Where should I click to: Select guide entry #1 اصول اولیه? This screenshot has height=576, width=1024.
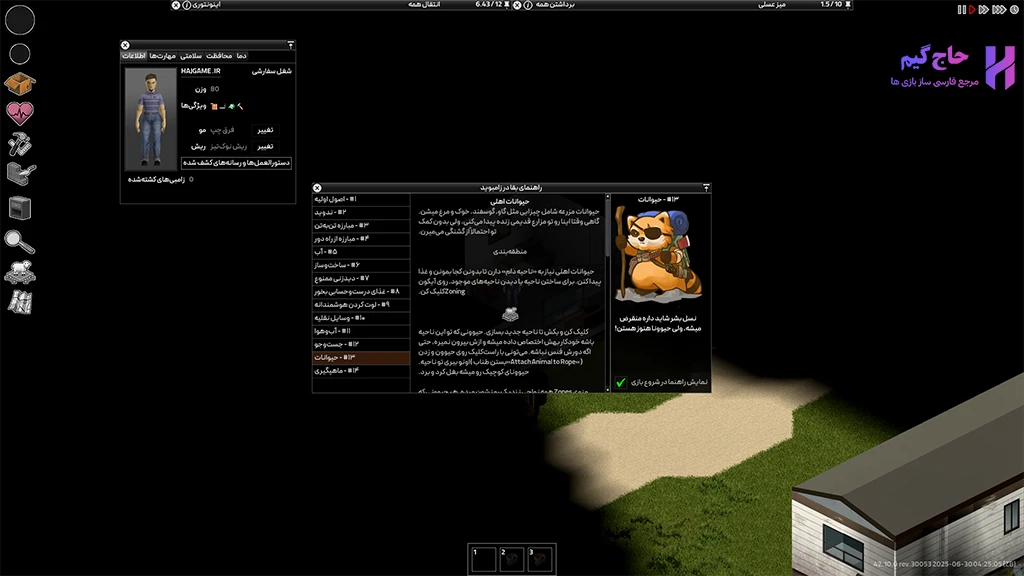(361, 199)
